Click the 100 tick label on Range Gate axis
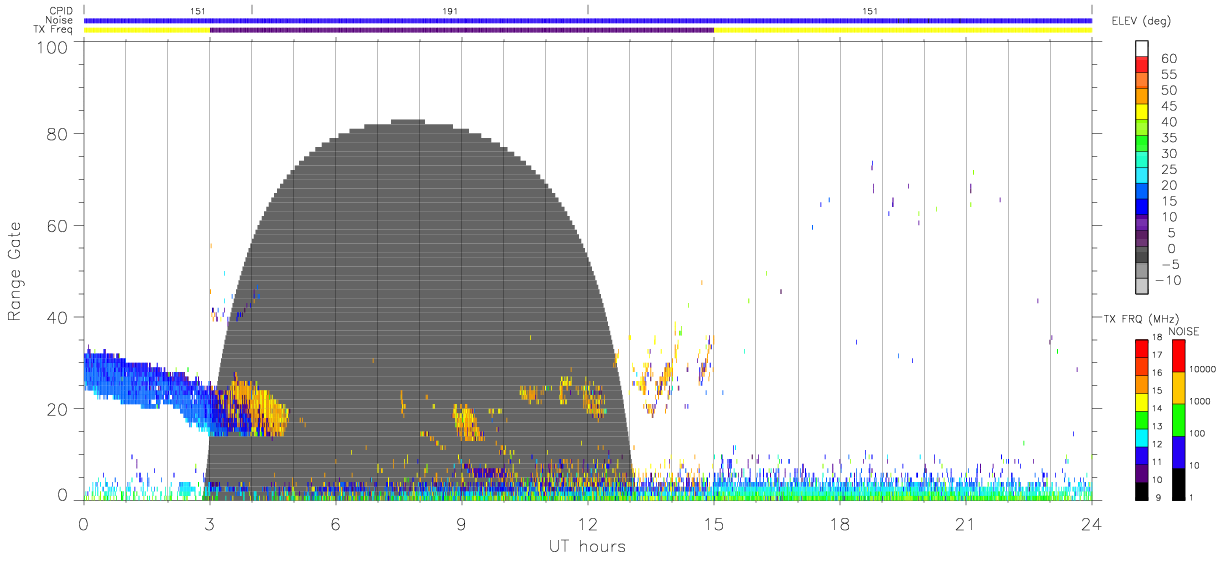This screenshot has height=567, width=1228. pyautogui.click(x=50, y=47)
